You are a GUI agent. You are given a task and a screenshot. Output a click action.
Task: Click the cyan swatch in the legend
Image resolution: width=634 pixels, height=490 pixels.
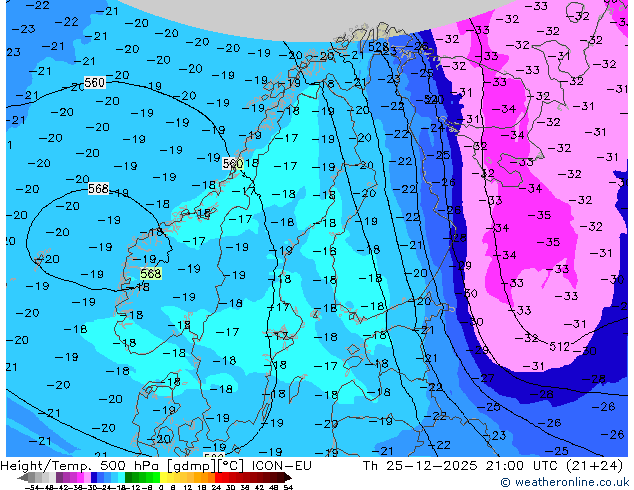tap(122, 478)
